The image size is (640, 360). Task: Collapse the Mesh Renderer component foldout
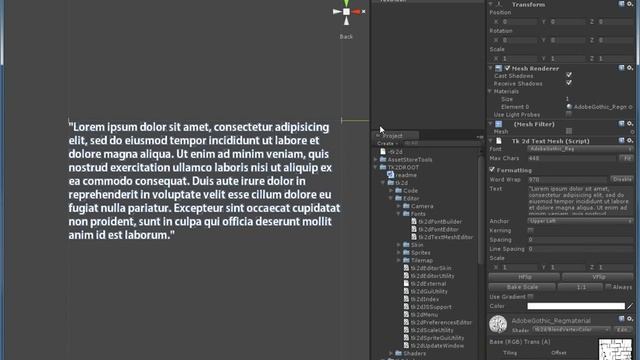point(491,68)
